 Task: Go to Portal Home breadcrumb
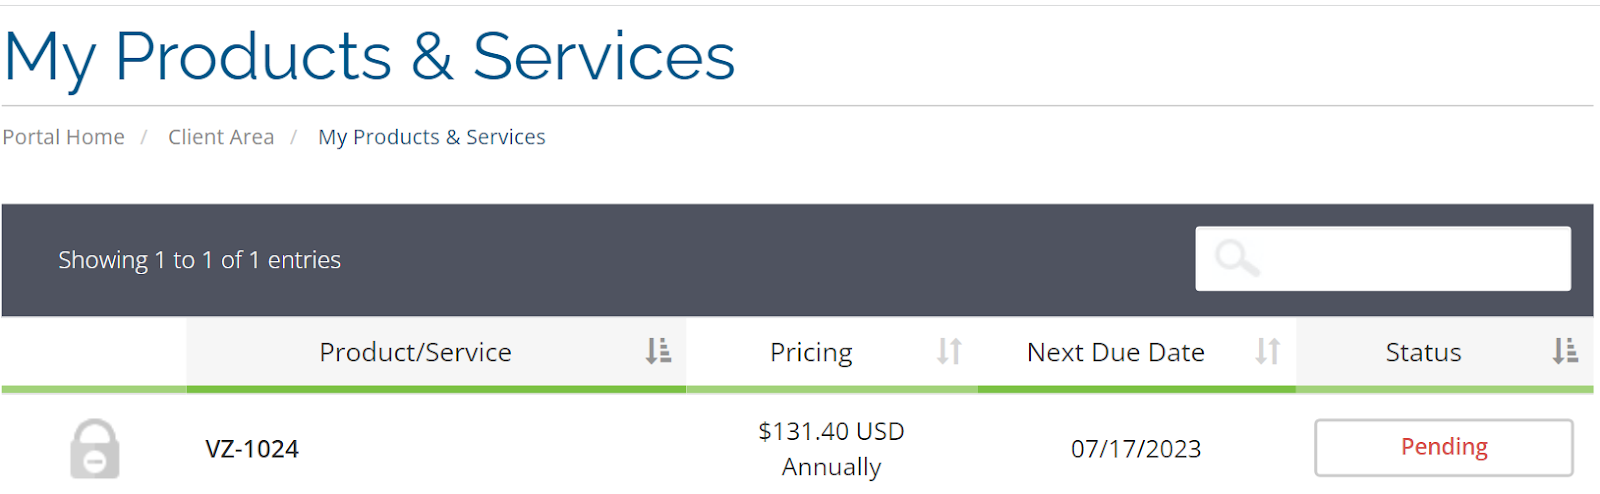click(x=63, y=137)
